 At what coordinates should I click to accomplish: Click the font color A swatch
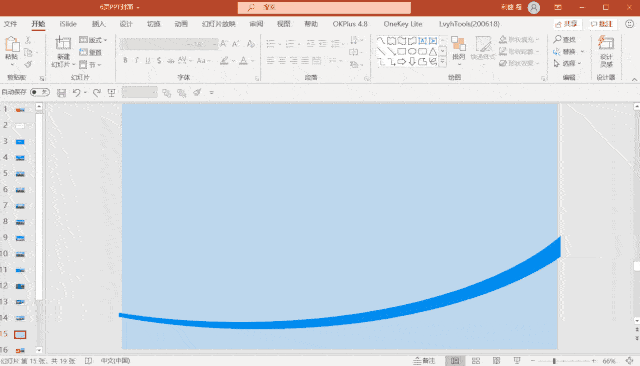(x=243, y=61)
